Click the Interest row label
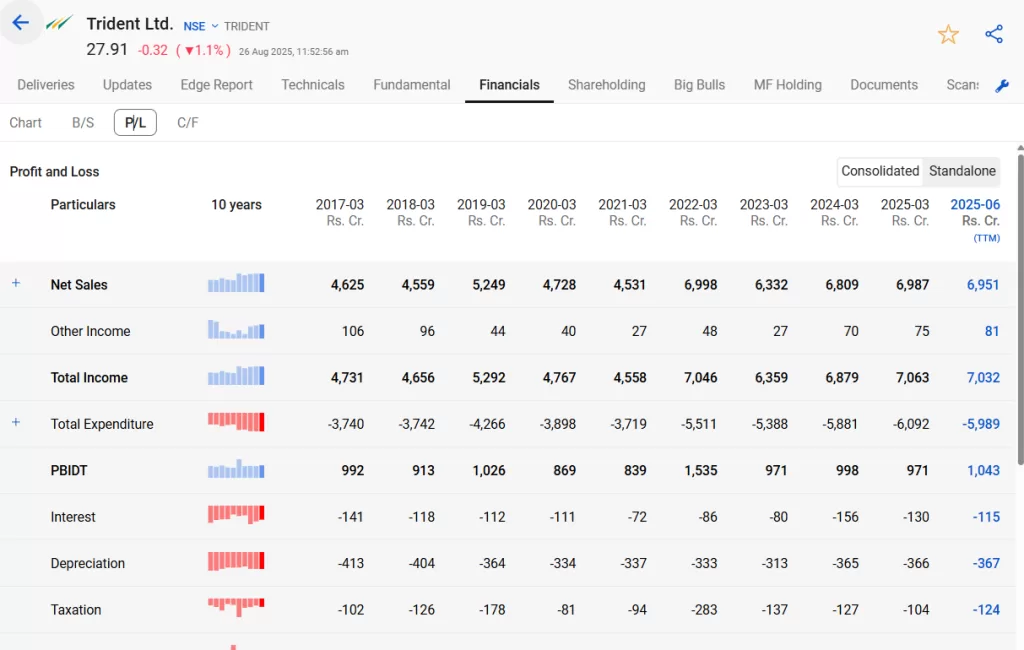The width and height of the screenshot is (1024, 650). click(73, 517)
